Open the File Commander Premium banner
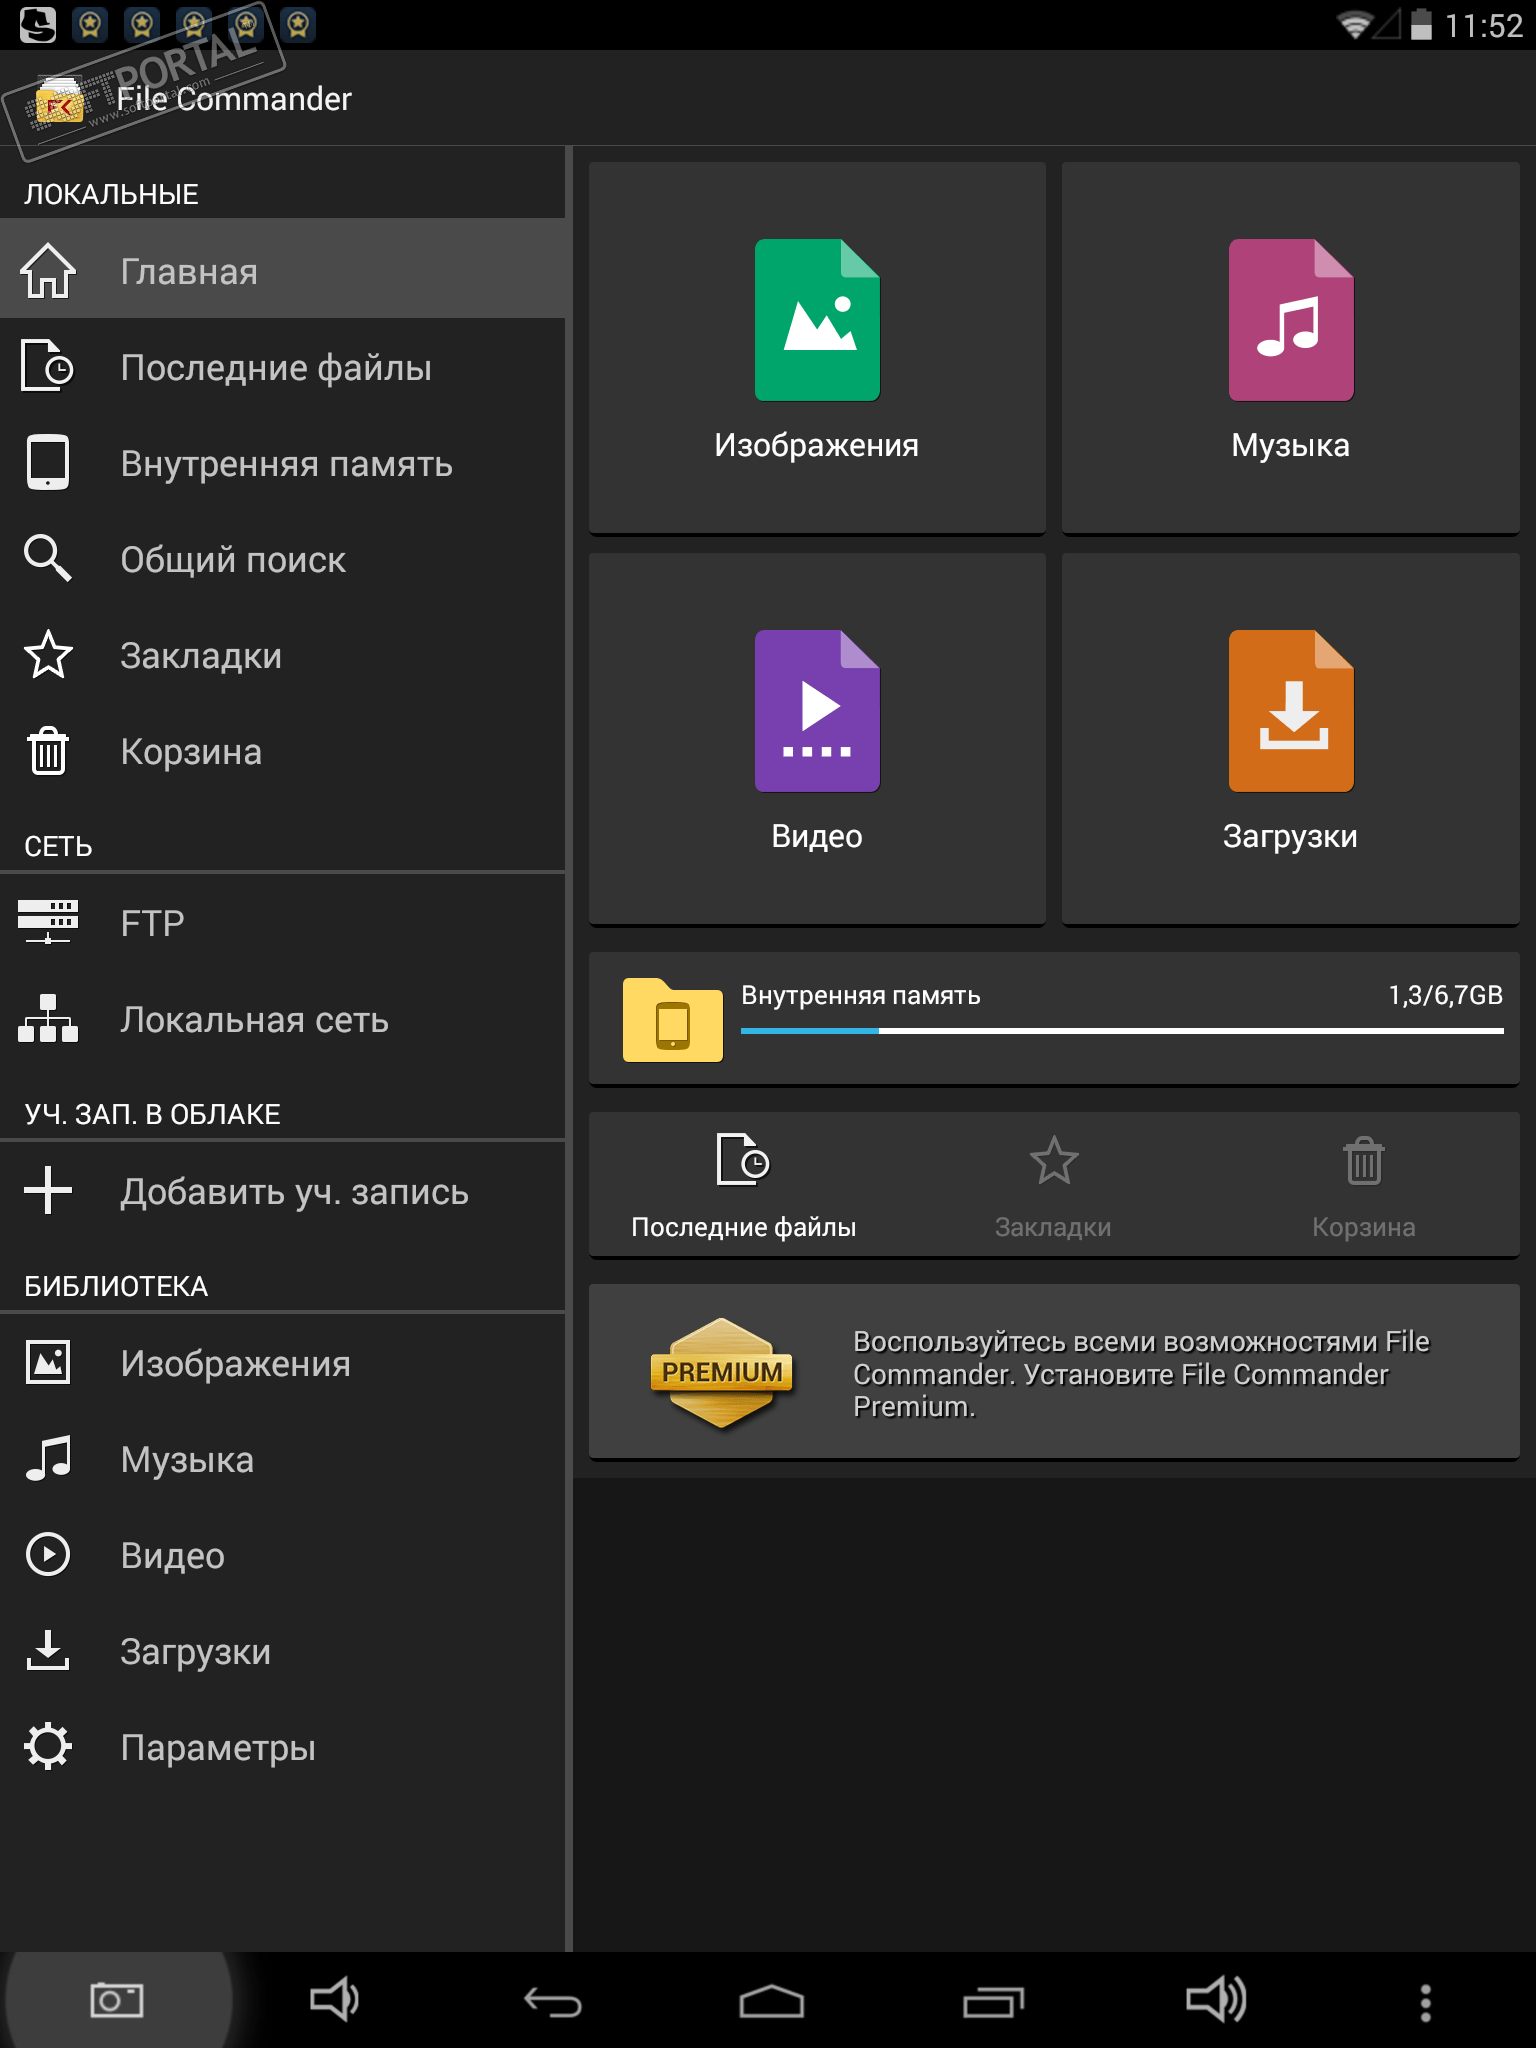This screenshot has width=1536, height=2048. pos(1054,1371)
